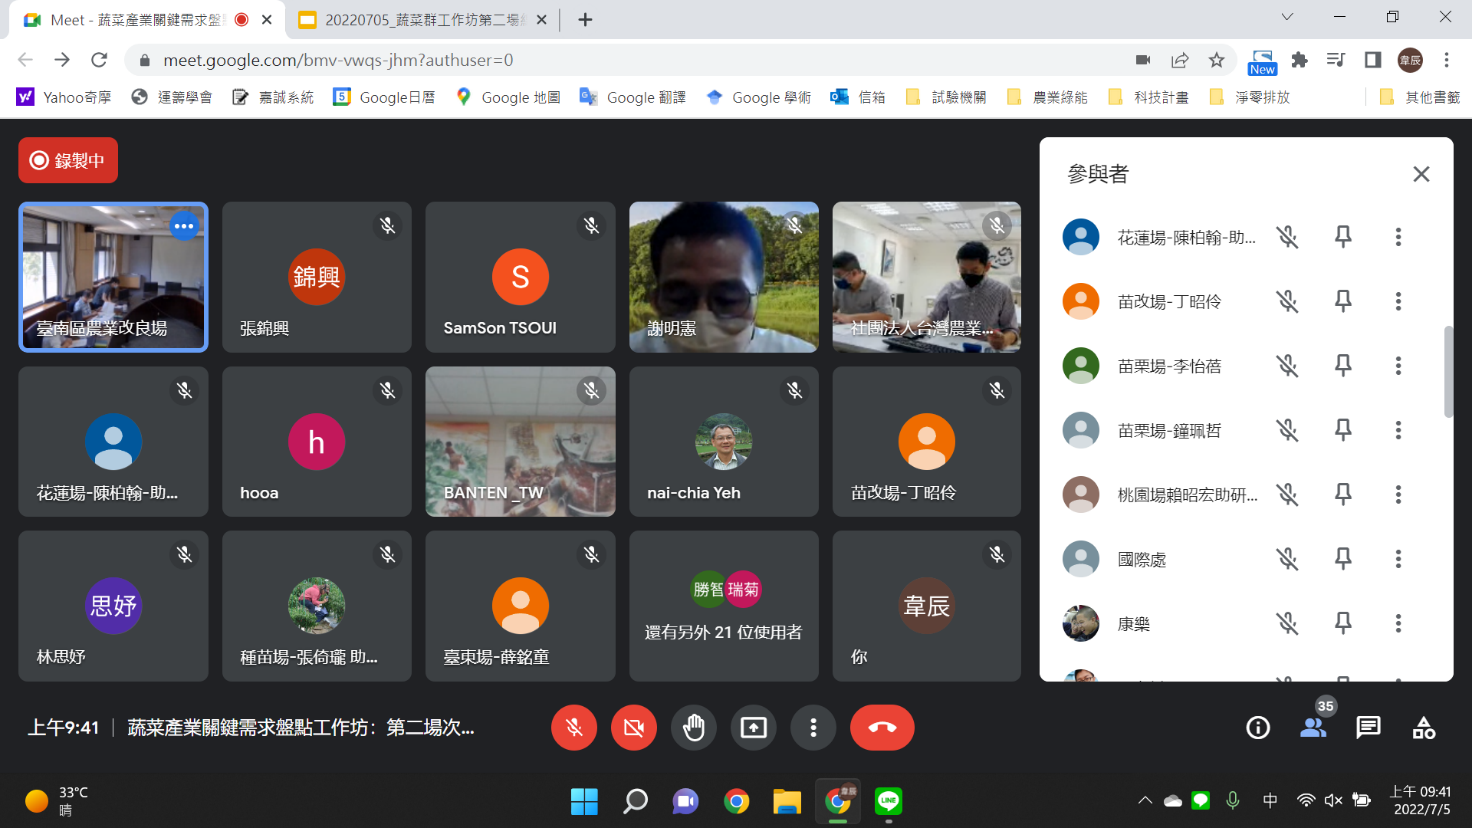
Task: Pin participant 苗改場-丁昭伶 in list
Action: (1343, 301)
